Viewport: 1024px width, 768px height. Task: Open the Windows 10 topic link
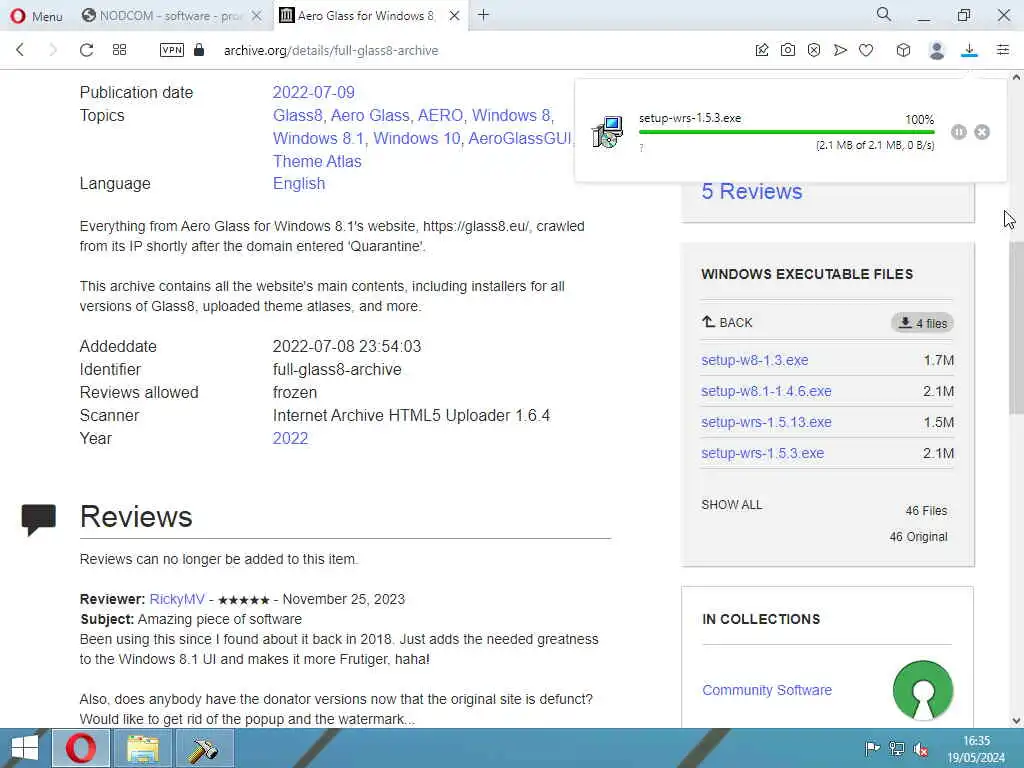click(417, 138)
